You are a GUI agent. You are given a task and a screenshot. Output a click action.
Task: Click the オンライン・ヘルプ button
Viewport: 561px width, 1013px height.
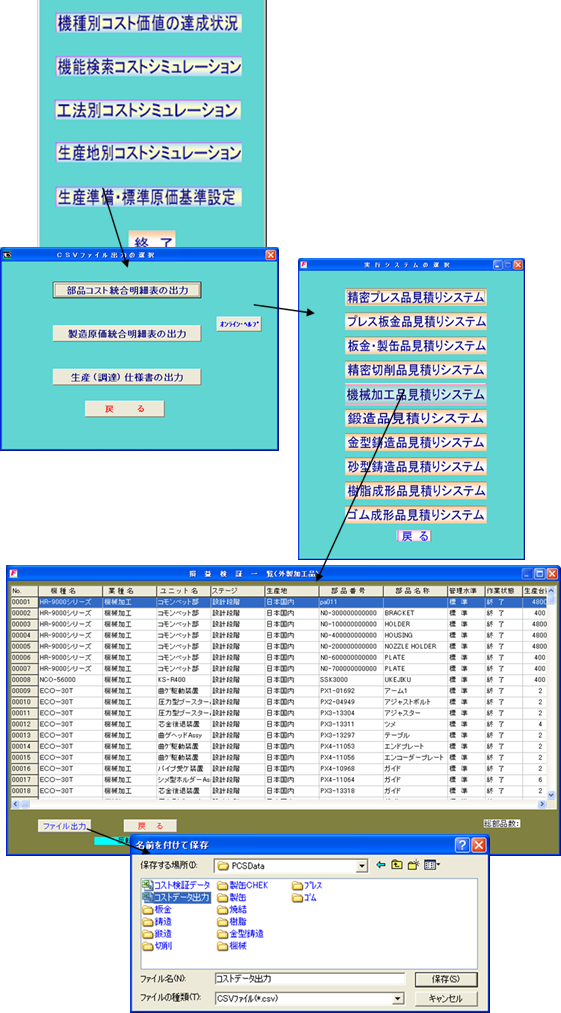239,324
